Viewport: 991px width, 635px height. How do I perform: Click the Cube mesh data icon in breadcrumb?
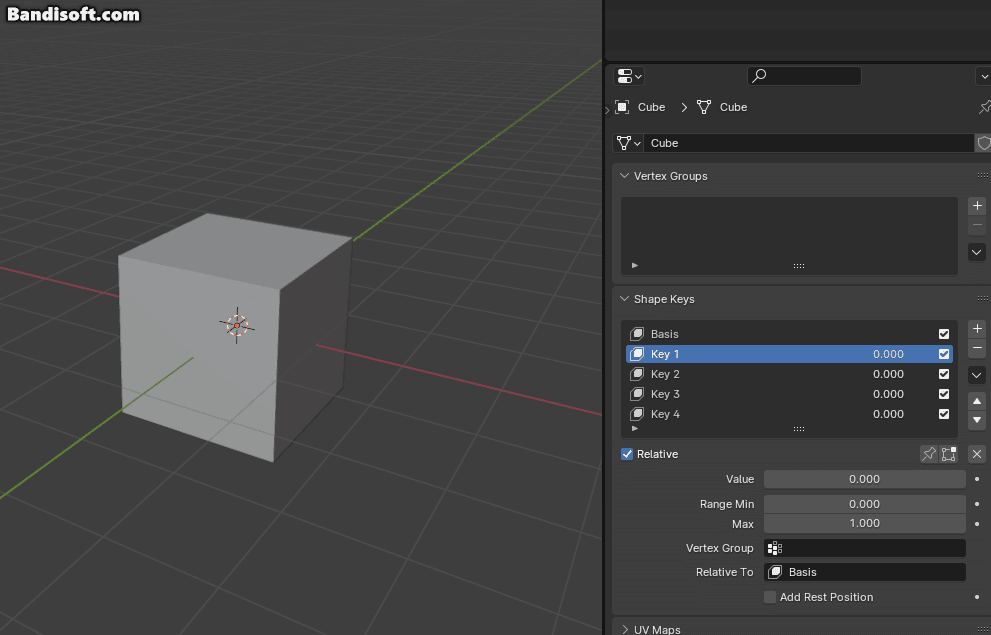[703, 107]
